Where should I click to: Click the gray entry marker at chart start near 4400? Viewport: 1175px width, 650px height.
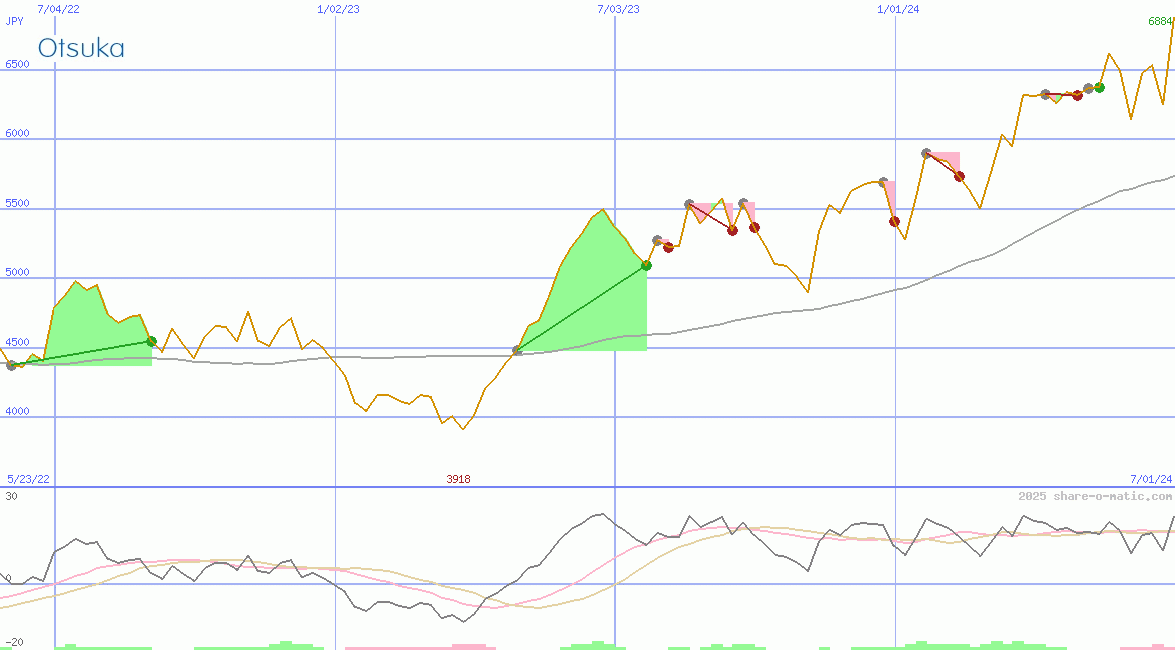11,365
